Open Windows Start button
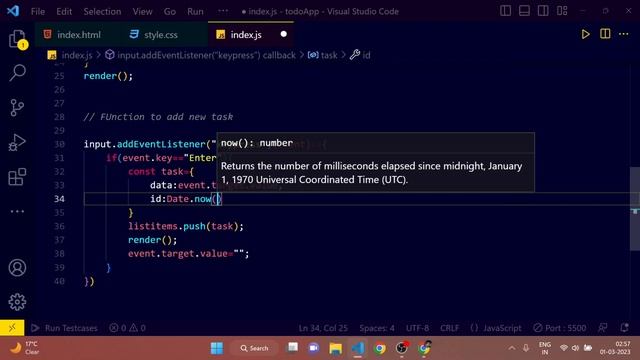 pos(217,348)
